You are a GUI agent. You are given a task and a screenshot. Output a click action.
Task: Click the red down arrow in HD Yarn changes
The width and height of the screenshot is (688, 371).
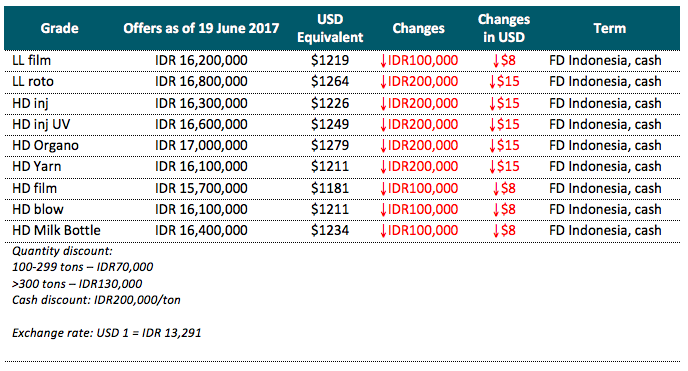pos(383,168)
